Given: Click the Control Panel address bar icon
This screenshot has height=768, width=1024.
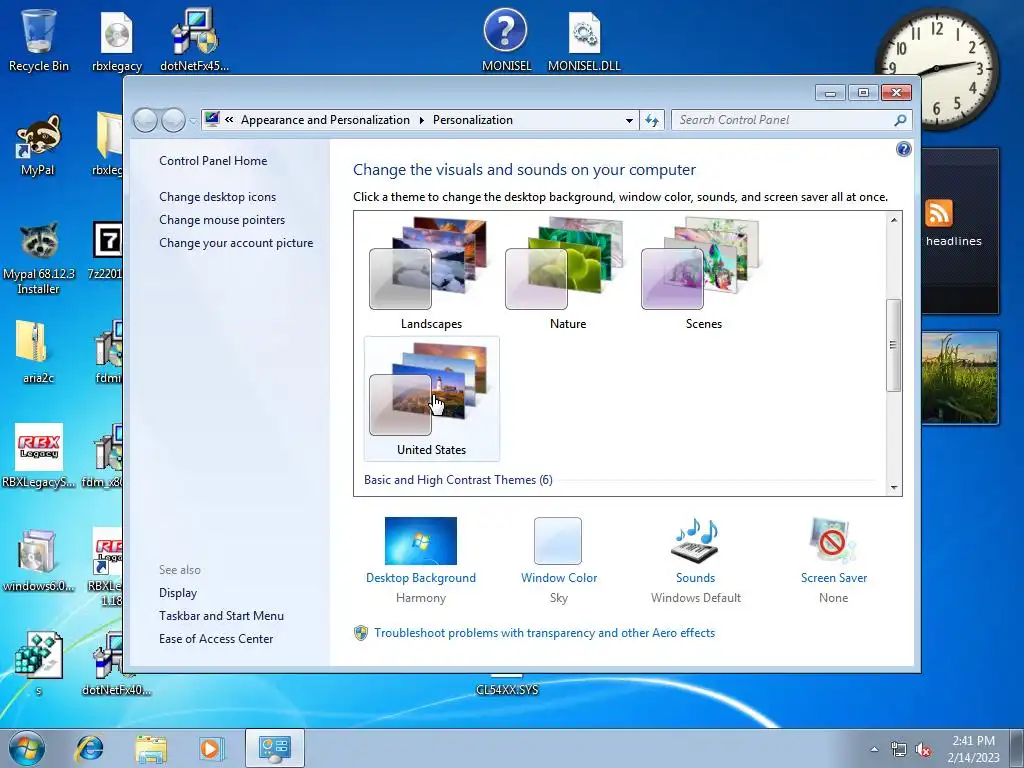Looking at the screenshot, I should point(212,119).
